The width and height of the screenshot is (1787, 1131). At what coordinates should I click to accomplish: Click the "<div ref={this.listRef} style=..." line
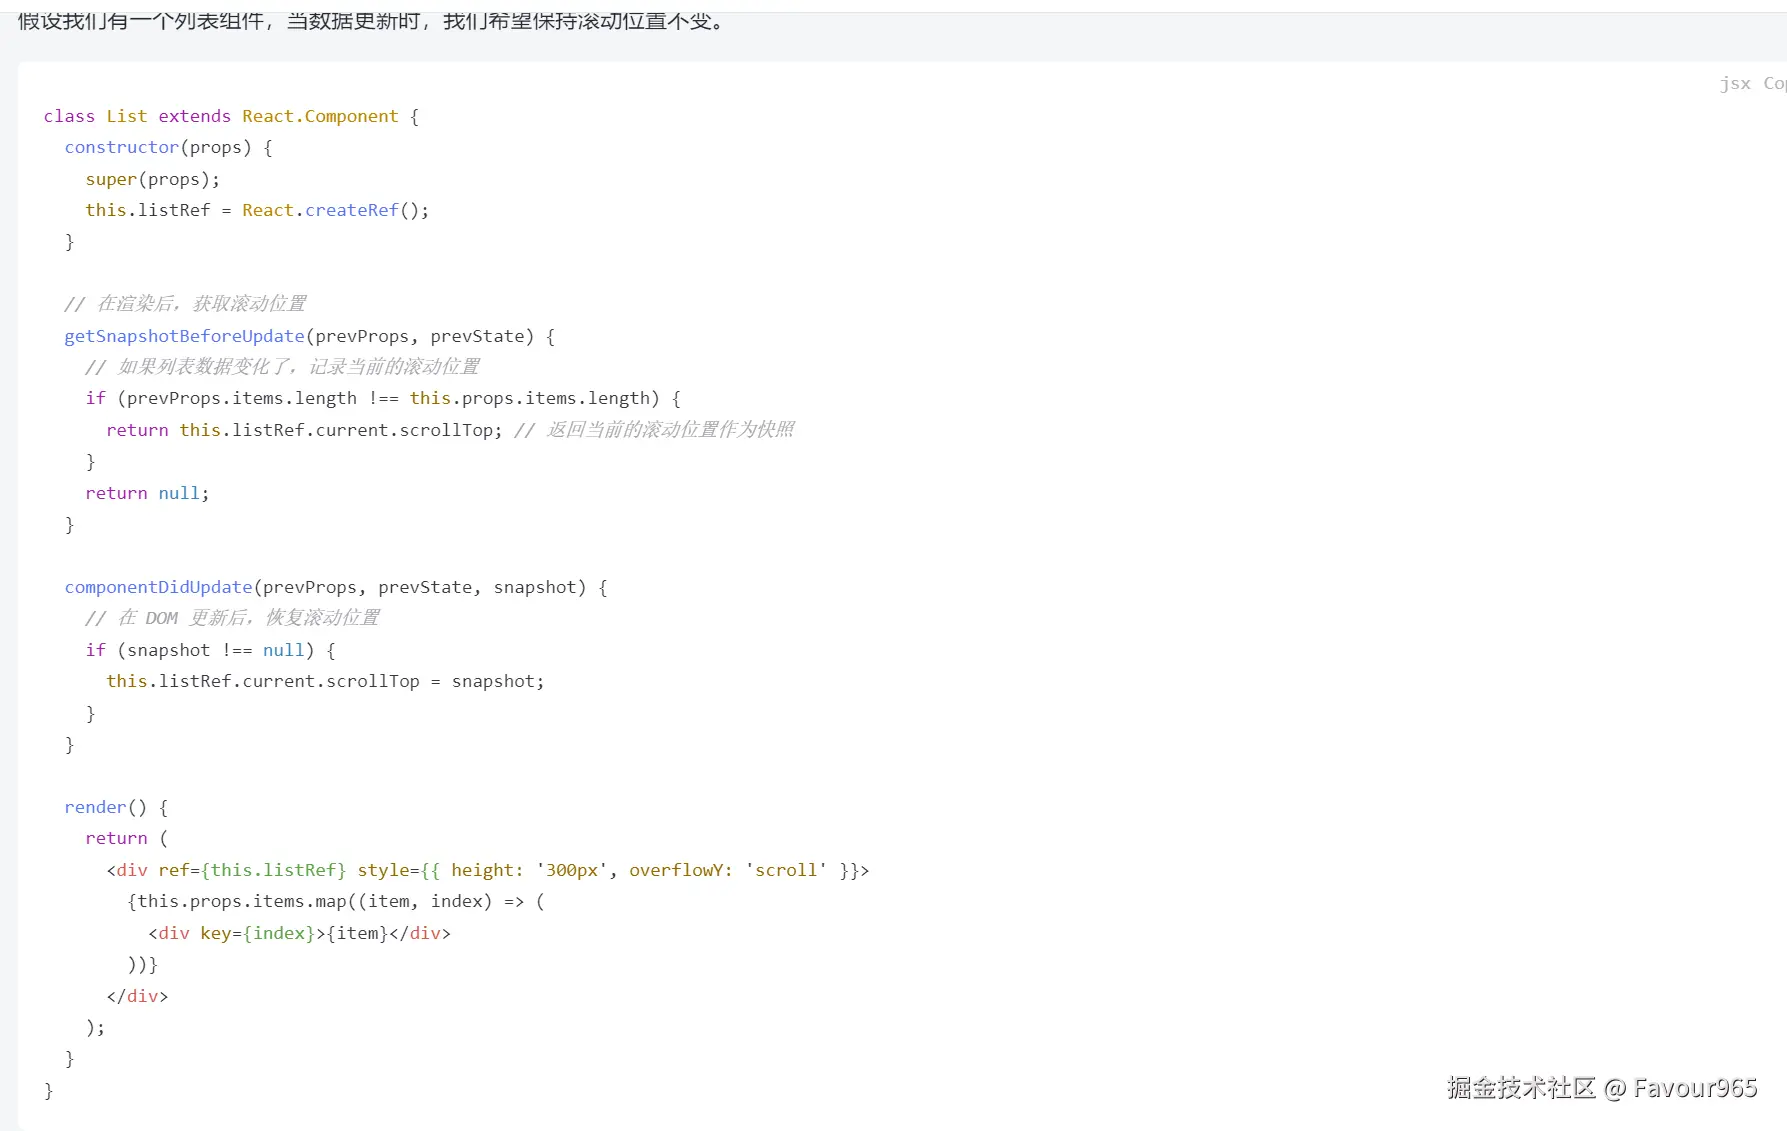488,870
